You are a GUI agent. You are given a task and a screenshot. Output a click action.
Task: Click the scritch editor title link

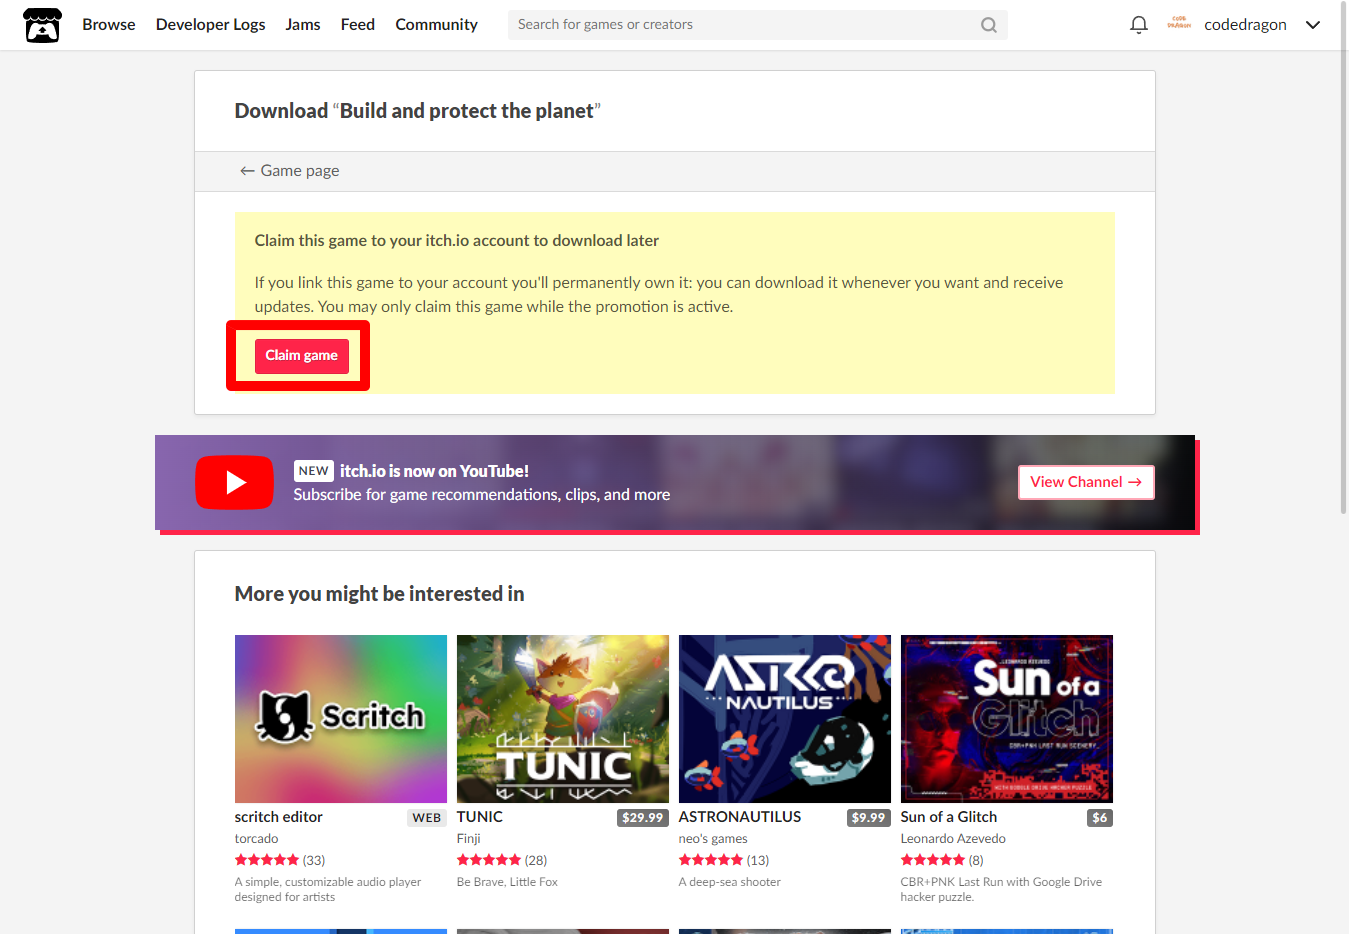click(x=279, y=817)
